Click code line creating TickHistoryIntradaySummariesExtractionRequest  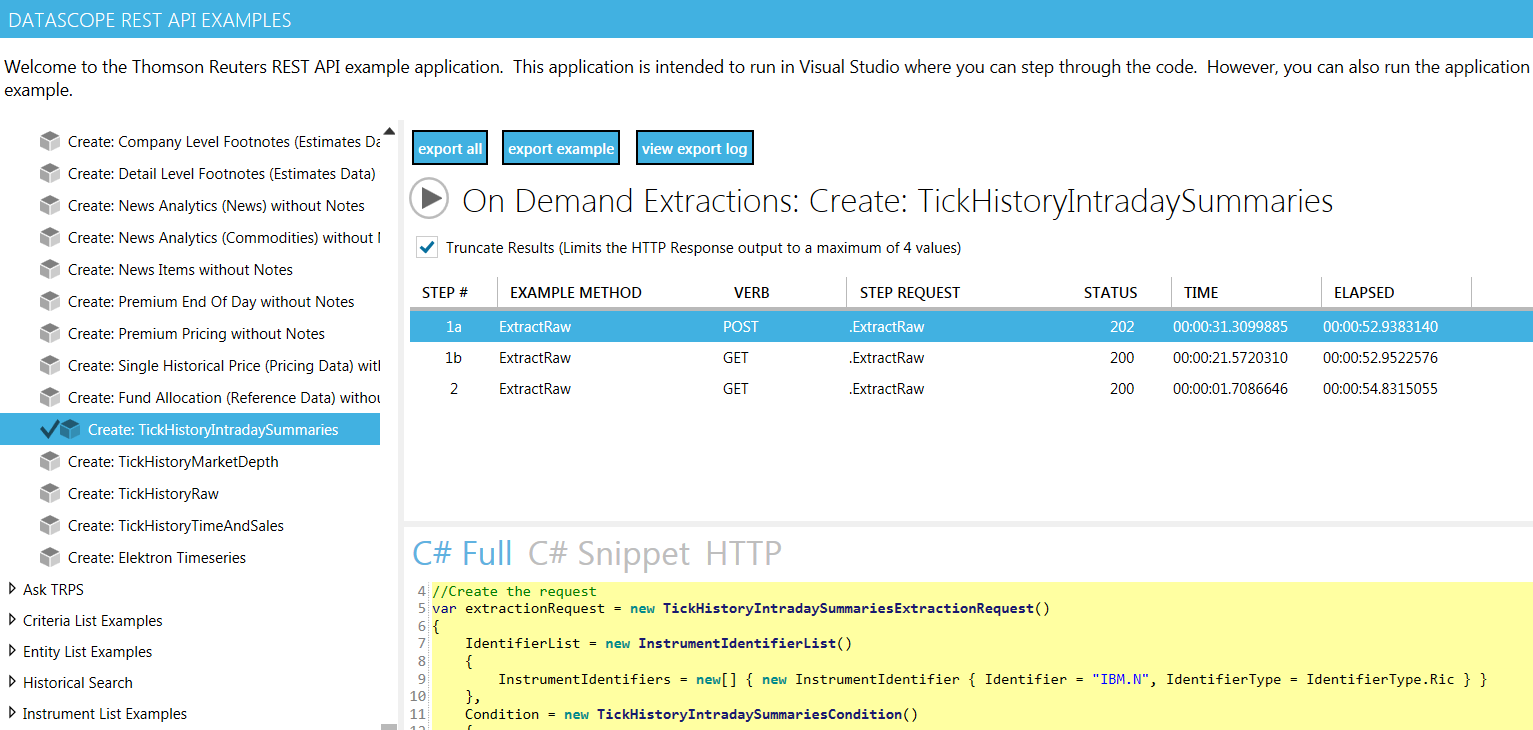tap(741, 608)
